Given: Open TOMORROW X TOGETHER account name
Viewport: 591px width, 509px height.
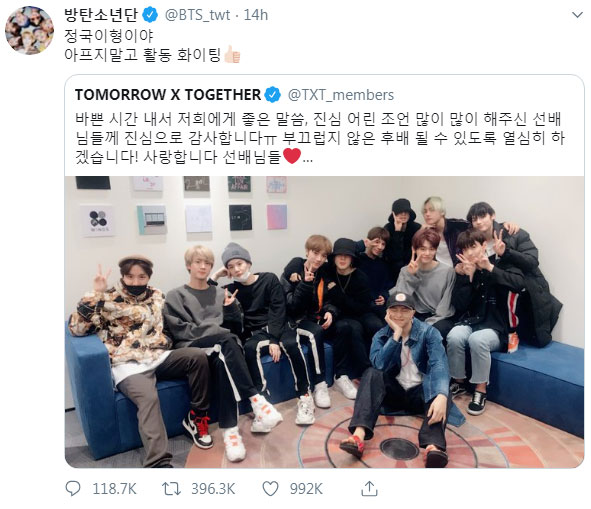Looking at the screenshot, I should [168, 95].
